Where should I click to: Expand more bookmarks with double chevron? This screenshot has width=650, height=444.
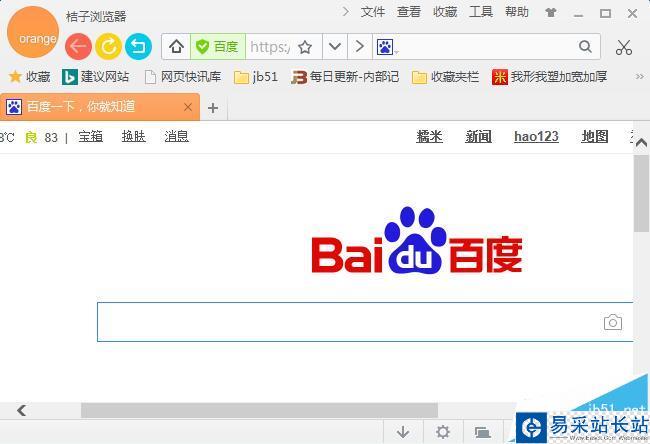point(640,76)
